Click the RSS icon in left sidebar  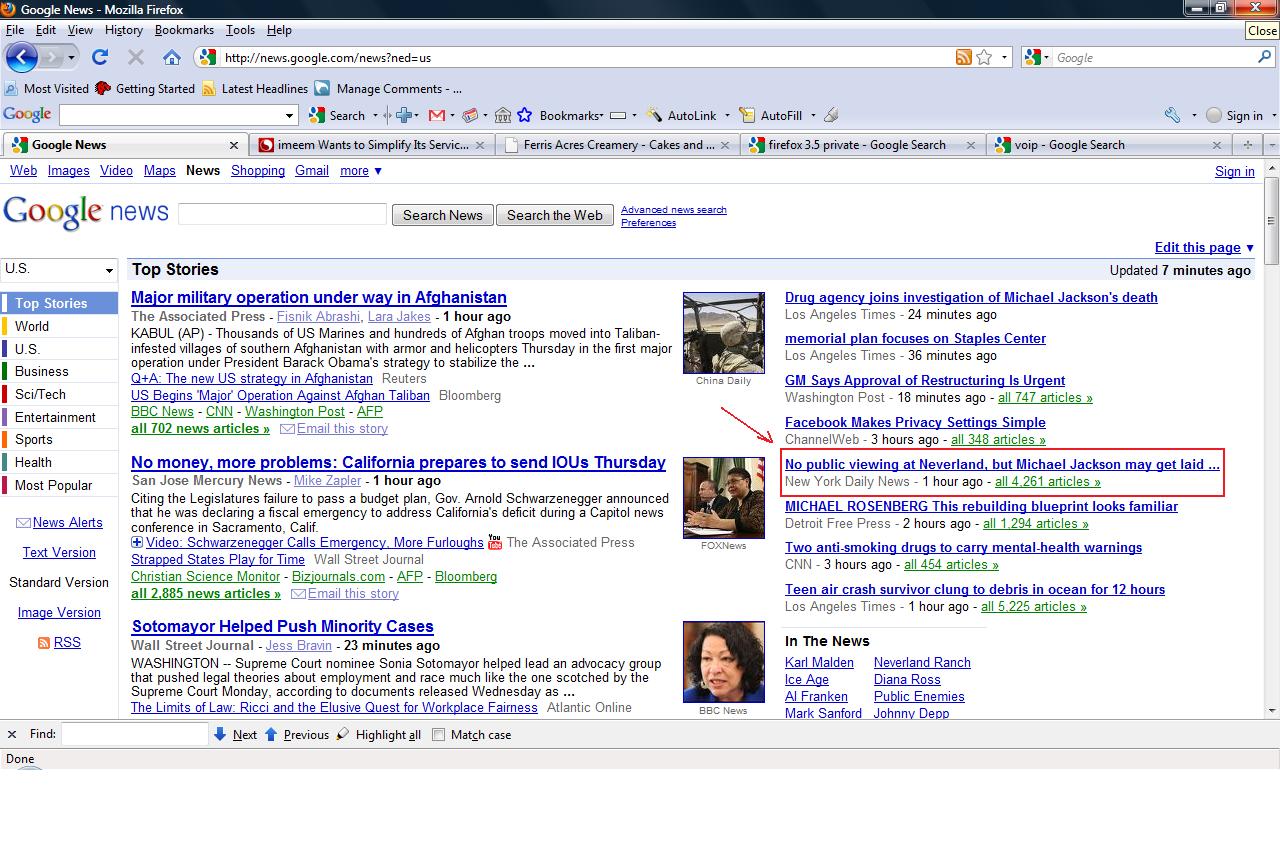pos(44,643)
